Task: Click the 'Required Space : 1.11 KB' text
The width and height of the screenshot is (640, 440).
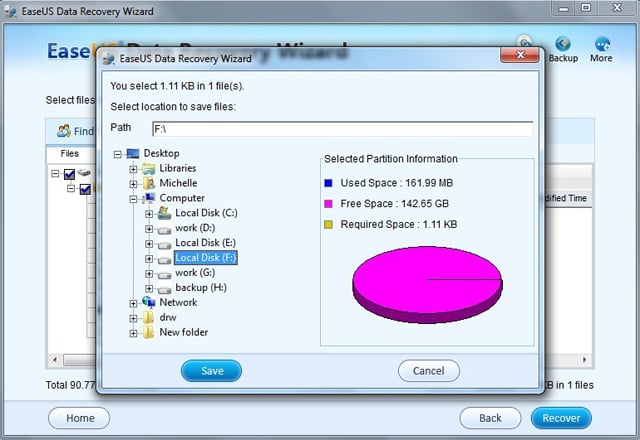Action: click(x=399, y=224)
